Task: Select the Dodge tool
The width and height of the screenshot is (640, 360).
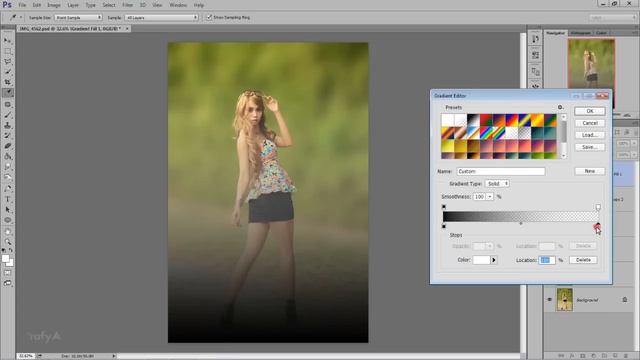Action: click(7, 177)
